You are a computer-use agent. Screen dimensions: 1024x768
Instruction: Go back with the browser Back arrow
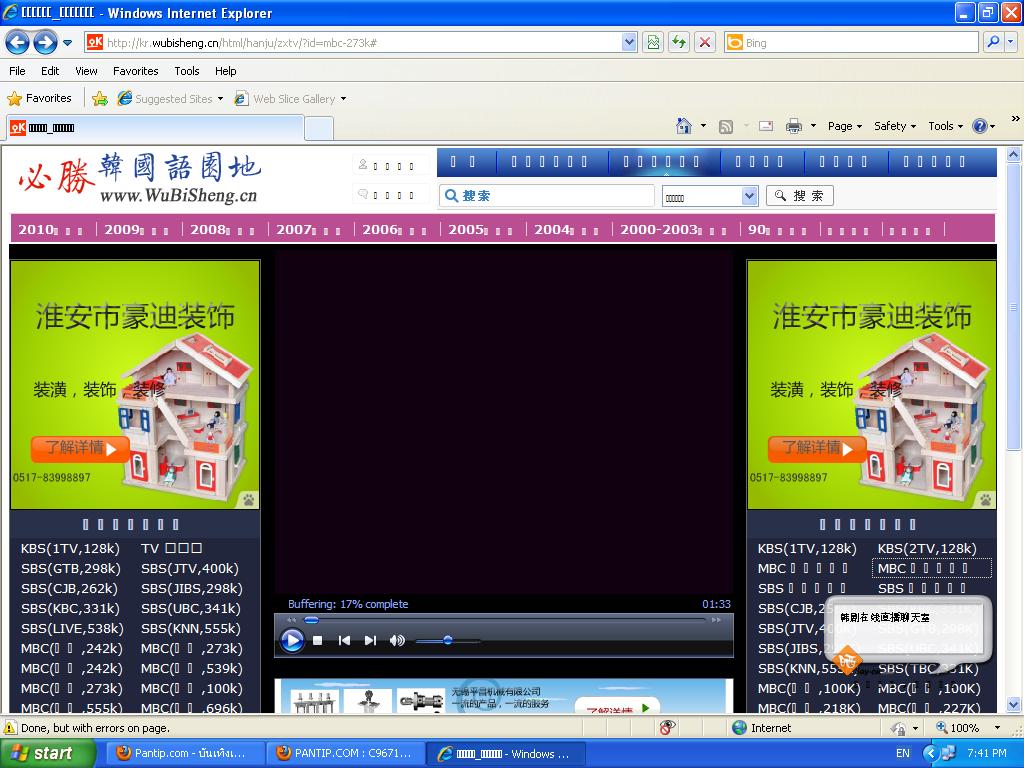pos(17,43)
